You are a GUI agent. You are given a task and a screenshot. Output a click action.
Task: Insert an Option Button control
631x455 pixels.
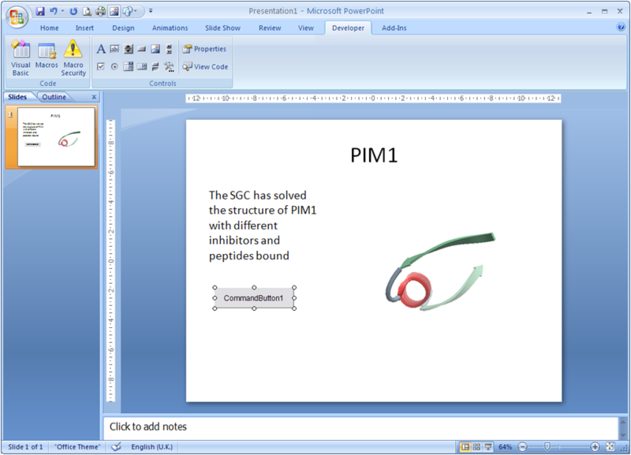point(114,67)
